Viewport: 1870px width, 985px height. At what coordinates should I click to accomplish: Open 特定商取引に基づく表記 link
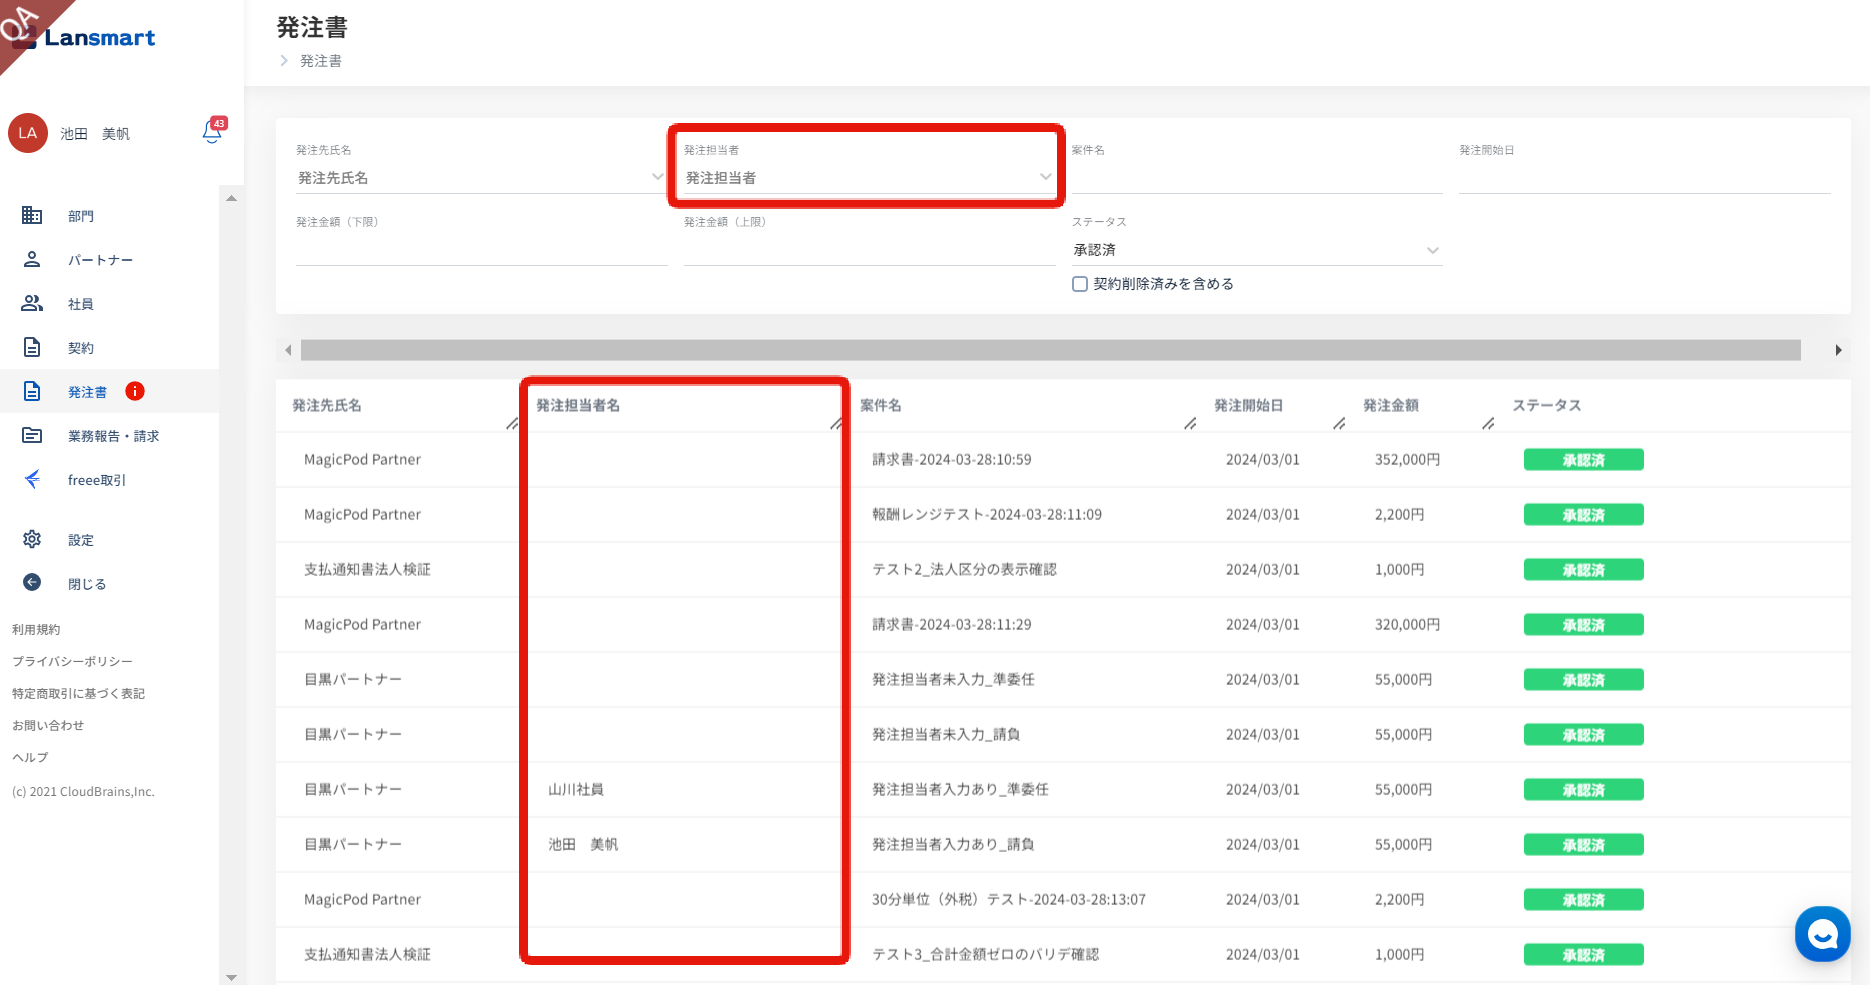pos(78,693)
